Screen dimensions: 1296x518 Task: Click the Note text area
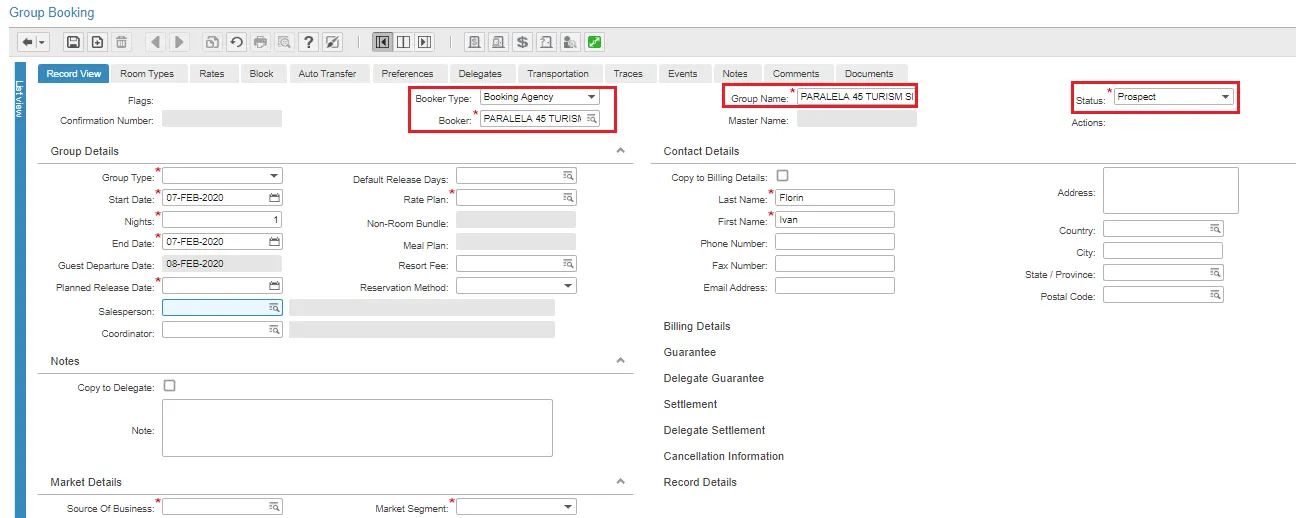click(x=357, y=428)
